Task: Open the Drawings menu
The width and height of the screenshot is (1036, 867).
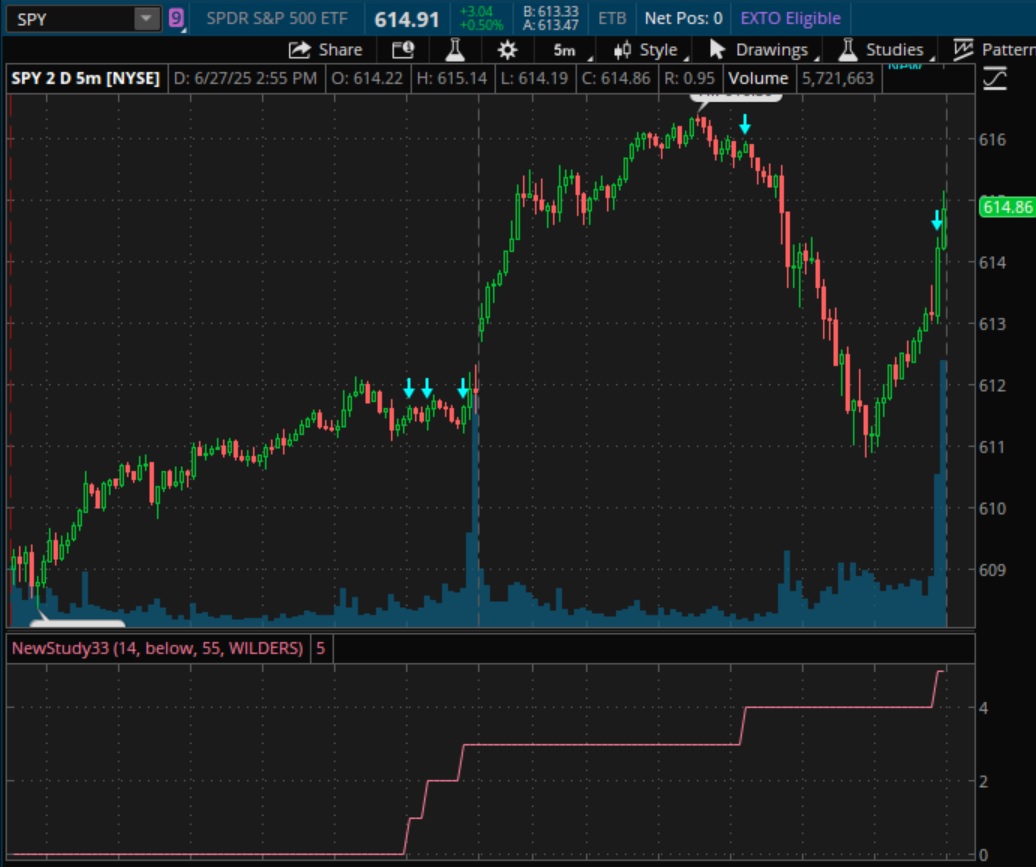Action: click(762, 50)
